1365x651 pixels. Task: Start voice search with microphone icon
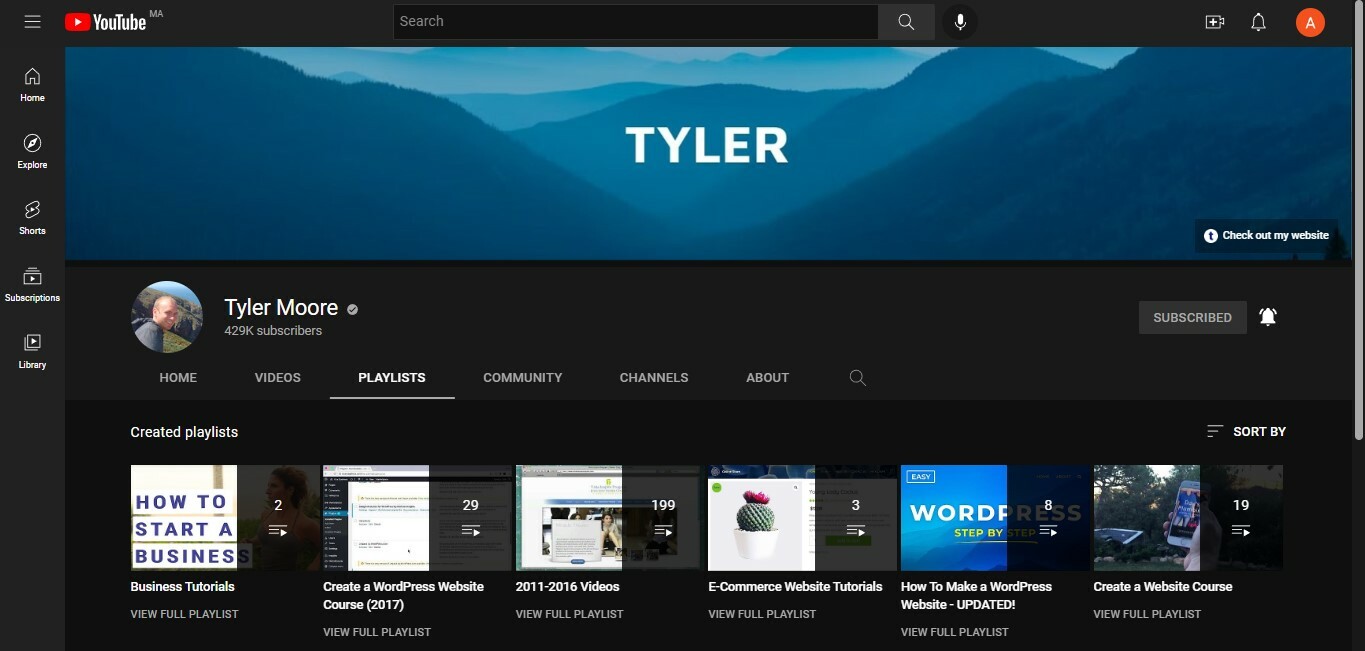(960, 22)
